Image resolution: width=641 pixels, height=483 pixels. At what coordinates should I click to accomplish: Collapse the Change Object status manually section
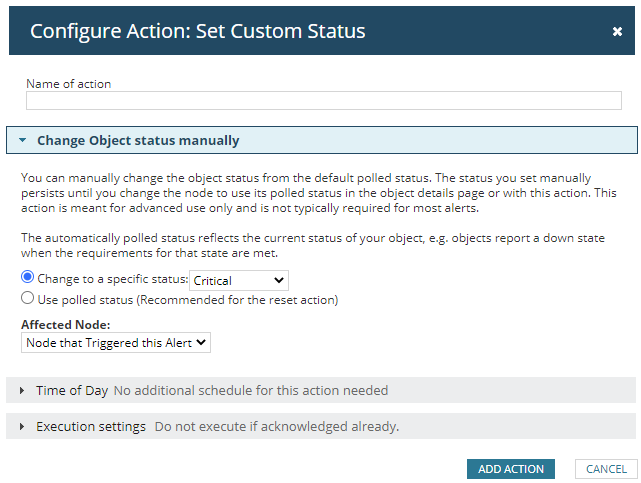322,140
